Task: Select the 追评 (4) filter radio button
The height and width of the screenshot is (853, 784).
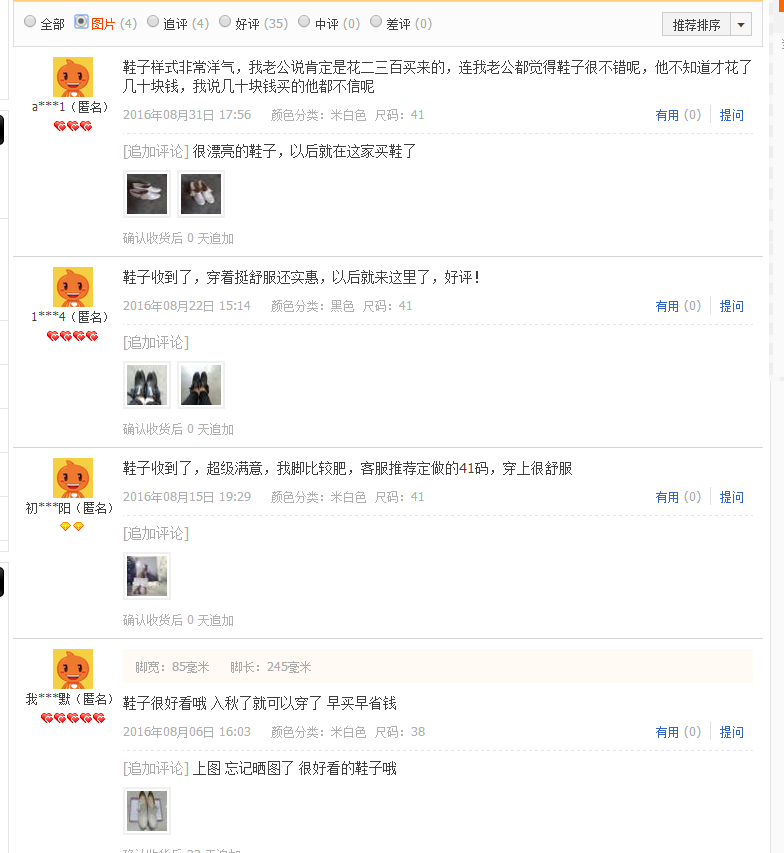Action: click(153, 21)
